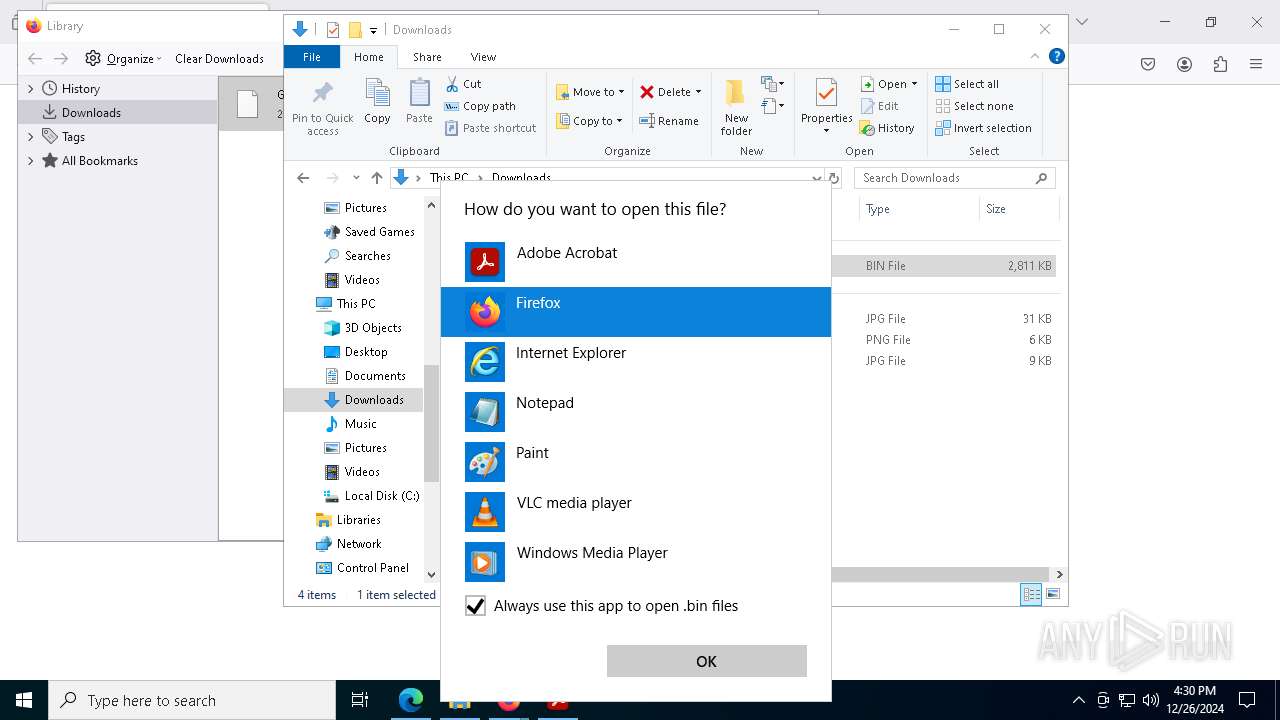Click the Copy ribbon icon
1280x720 pixels.
tap(377, 101)
